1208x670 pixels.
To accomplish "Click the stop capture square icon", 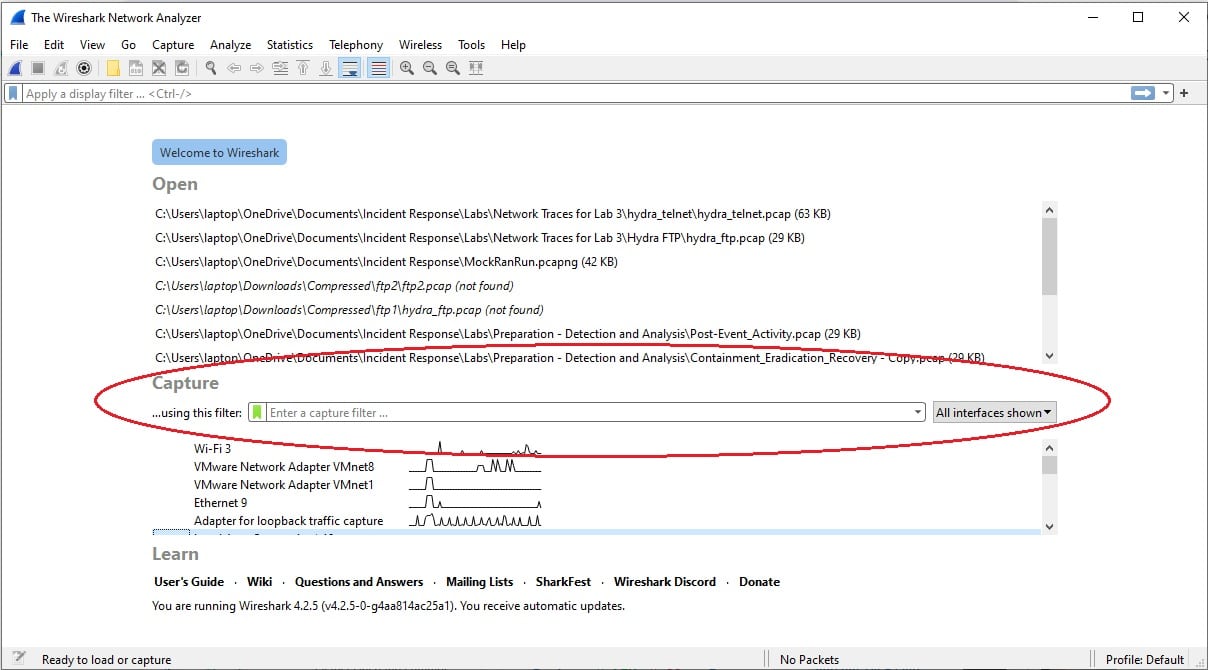I will coord(37,68).
